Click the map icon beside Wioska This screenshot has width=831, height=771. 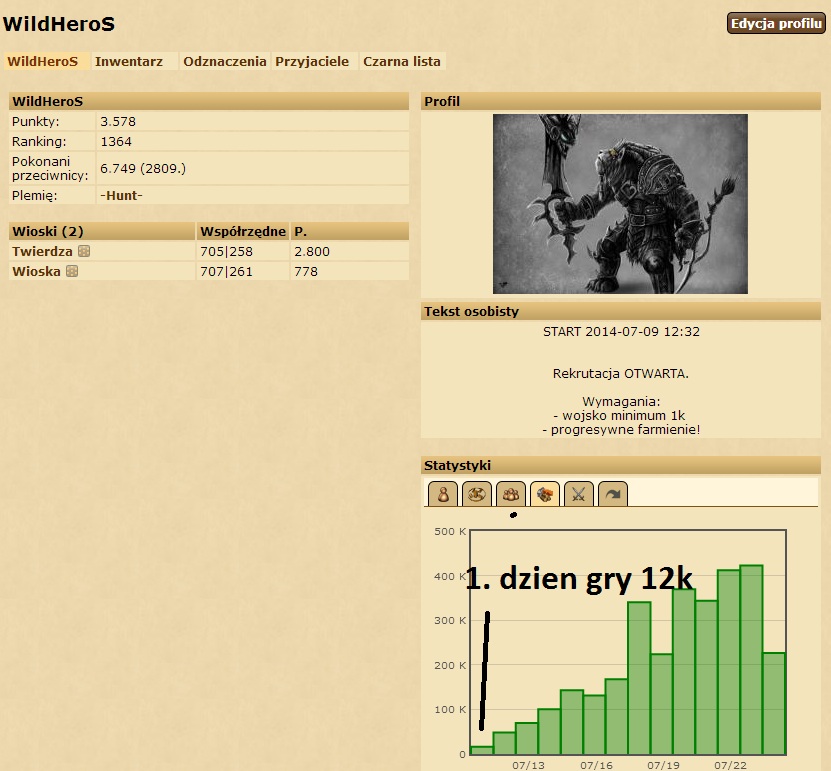(72, 271)
